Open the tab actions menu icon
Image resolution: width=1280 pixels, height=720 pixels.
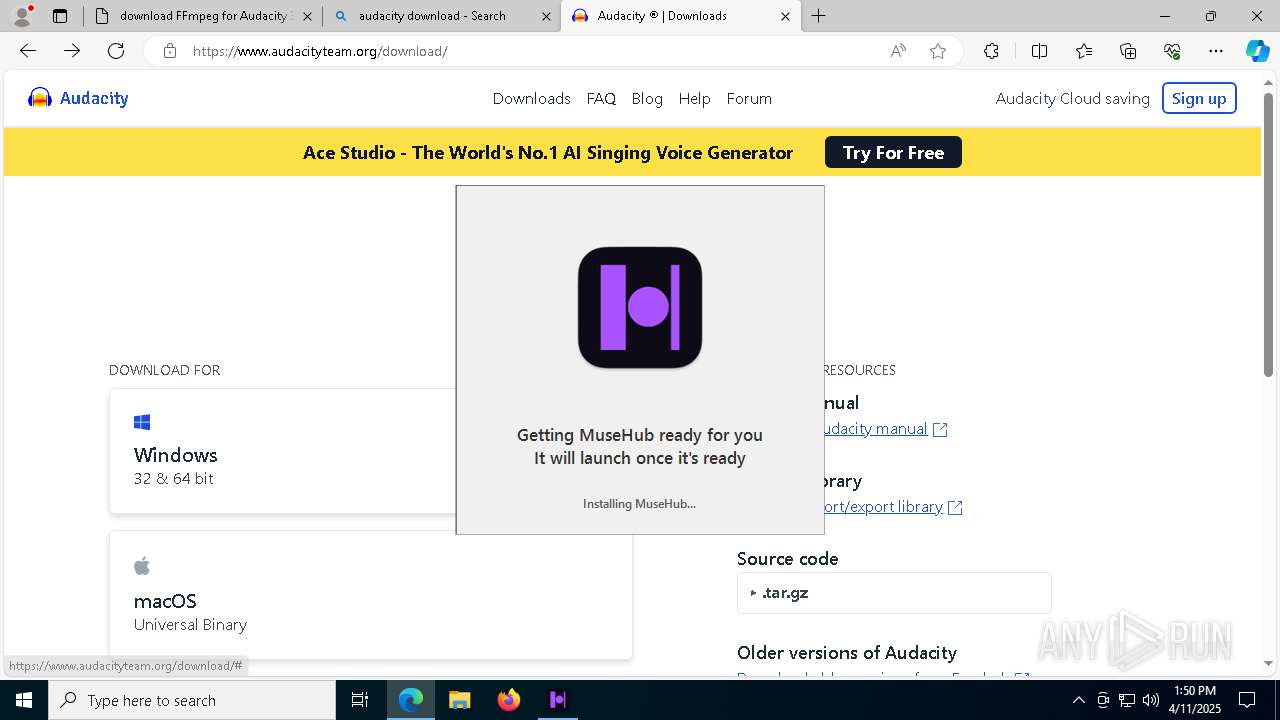click(x=60, y=16)
